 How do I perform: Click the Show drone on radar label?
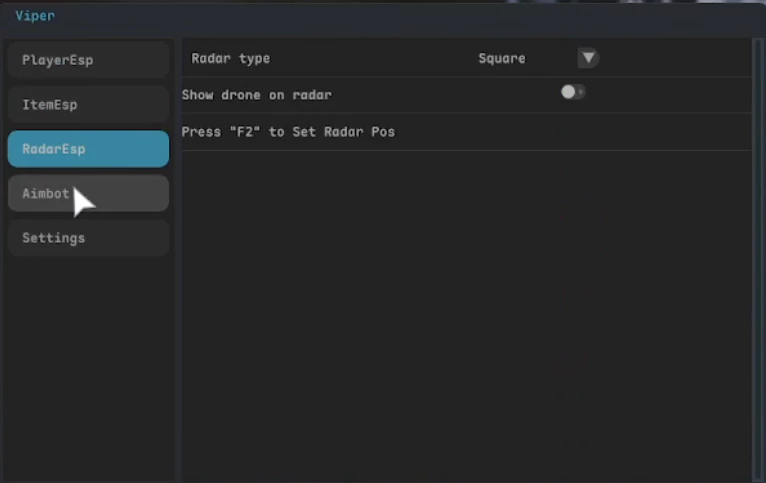click(x=256, y=95)
